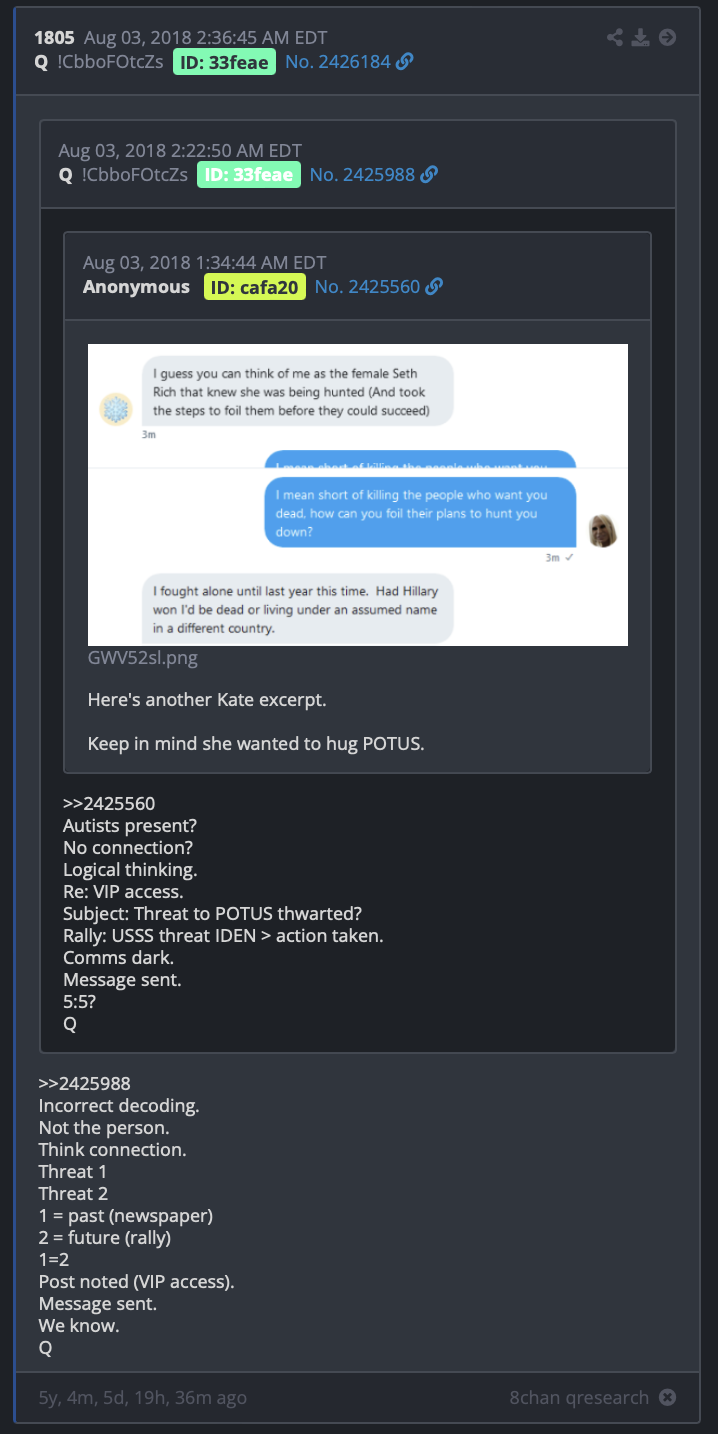Select the yellow ID: cafa20 badge

pos(255,287)
